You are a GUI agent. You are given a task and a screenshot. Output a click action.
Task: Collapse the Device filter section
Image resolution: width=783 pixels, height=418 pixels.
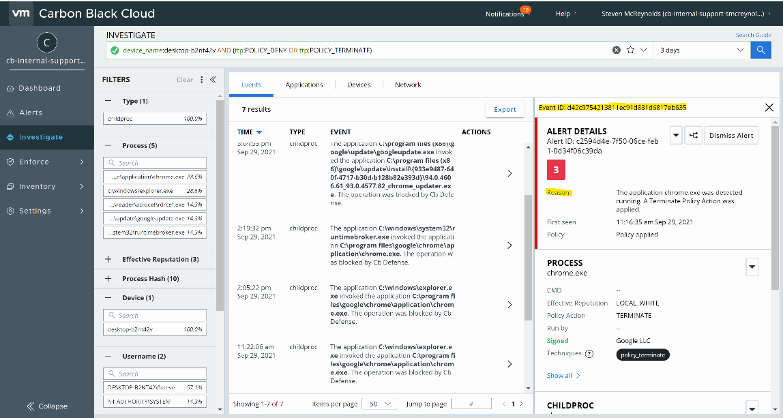click(108, 298)
